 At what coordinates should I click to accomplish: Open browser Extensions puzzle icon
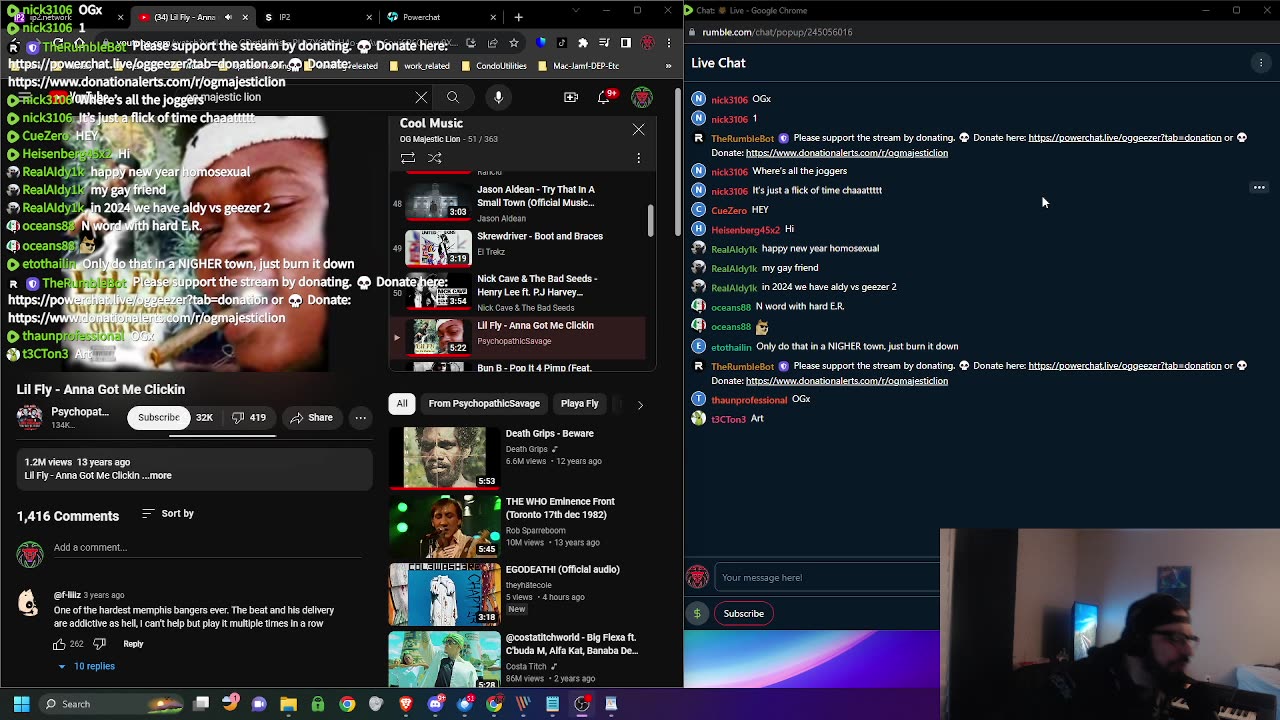(583, 43)
